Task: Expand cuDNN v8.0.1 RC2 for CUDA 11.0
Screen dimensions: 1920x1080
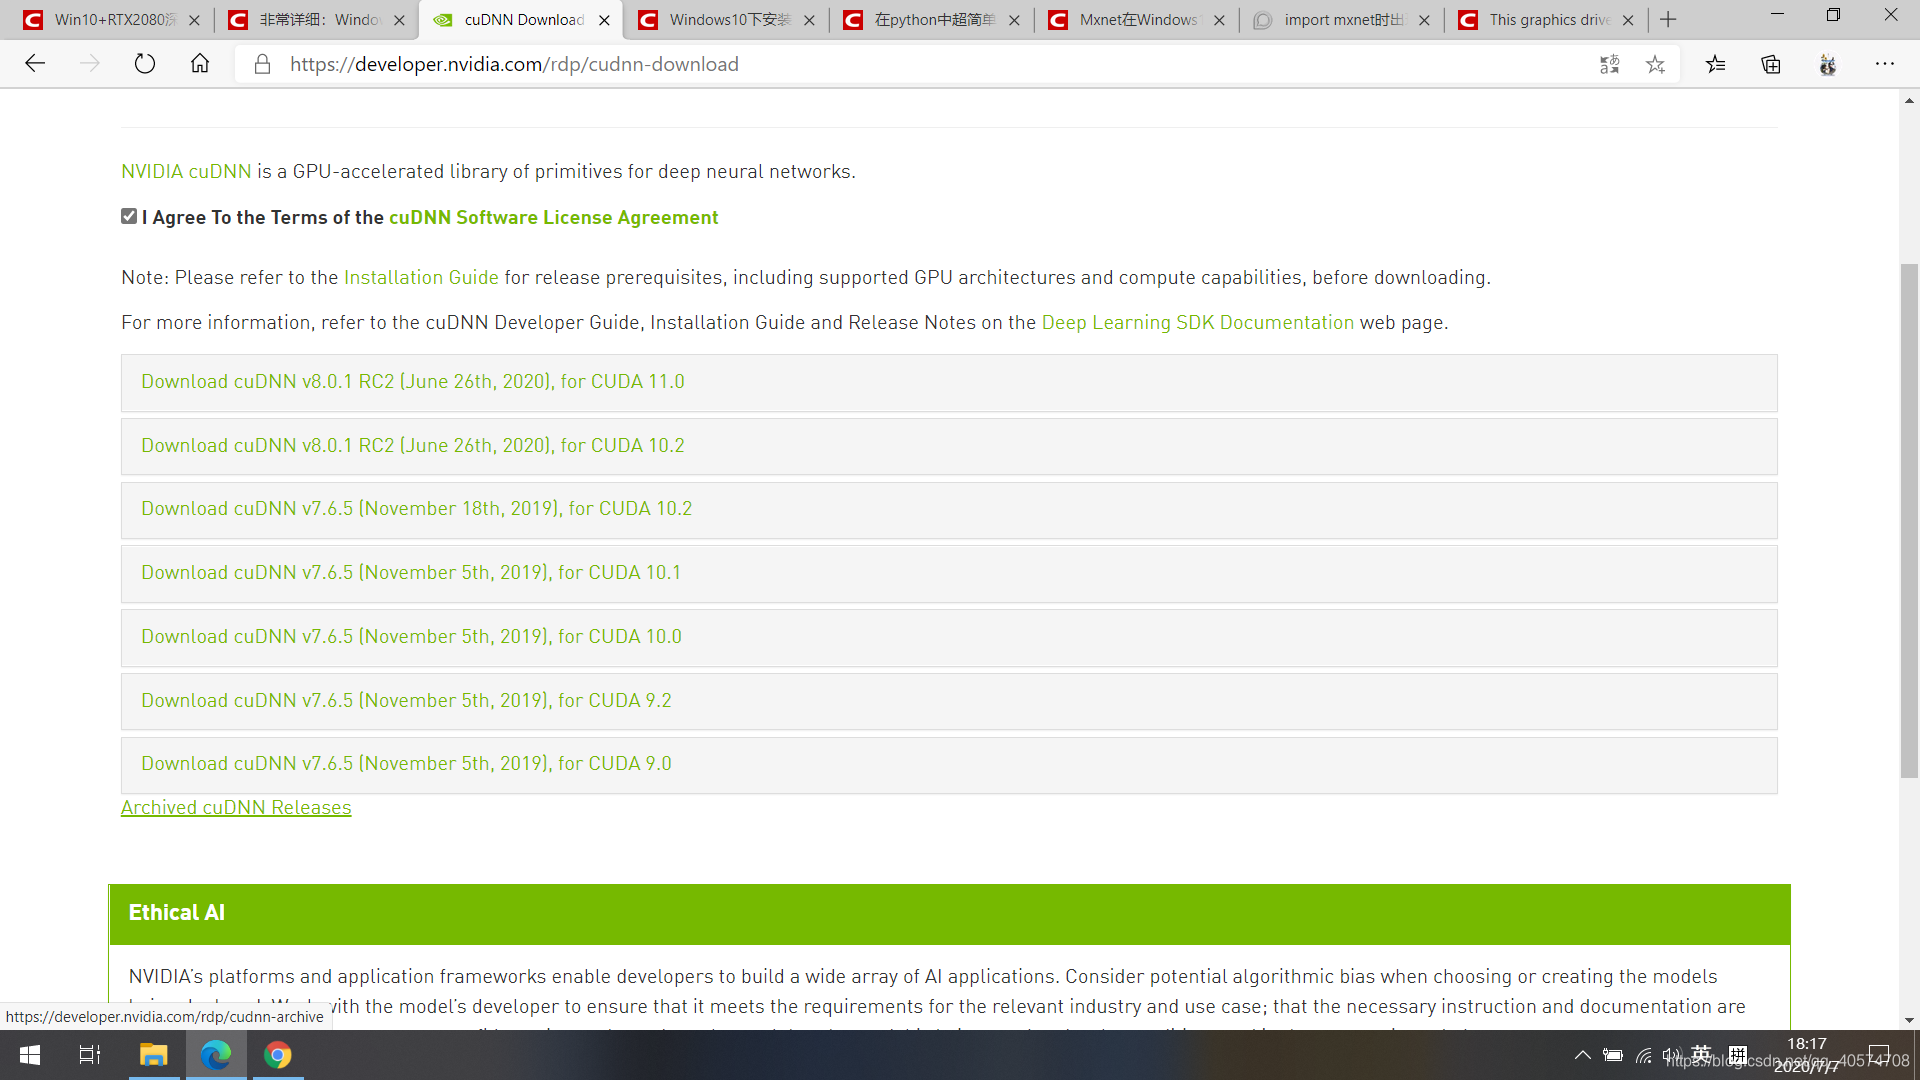Action: point(413,382)
